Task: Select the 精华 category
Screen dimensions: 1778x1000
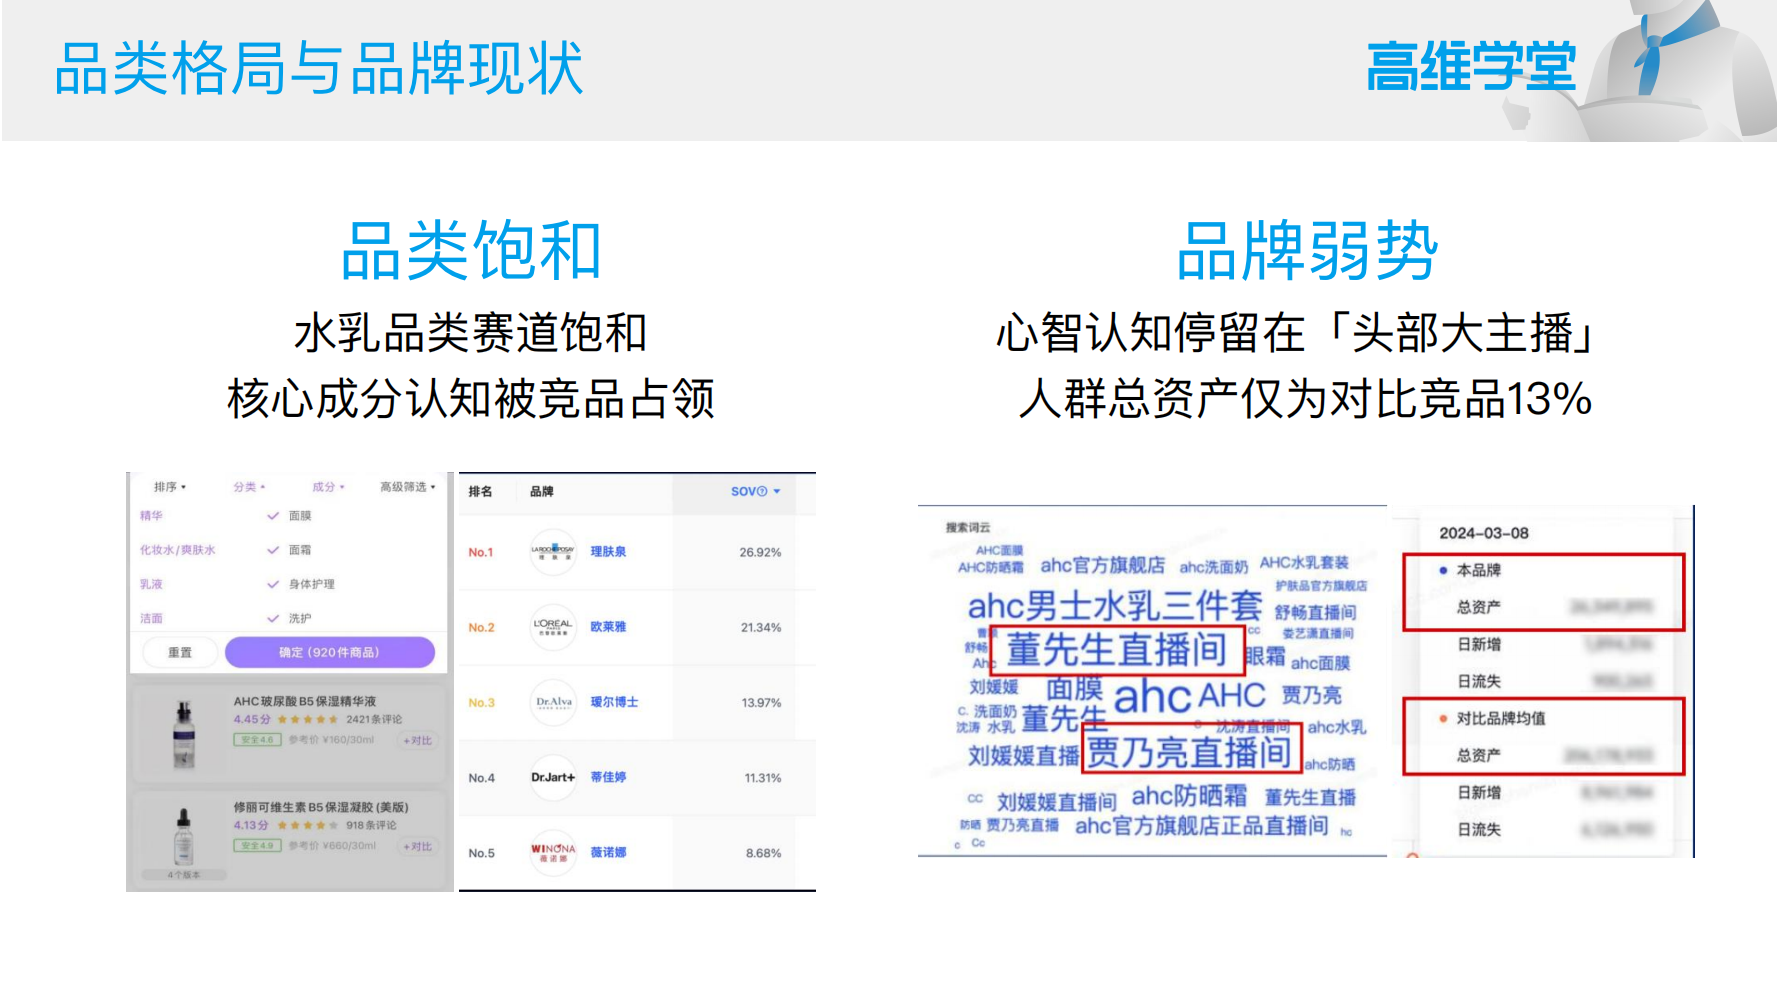Action: 151,516
